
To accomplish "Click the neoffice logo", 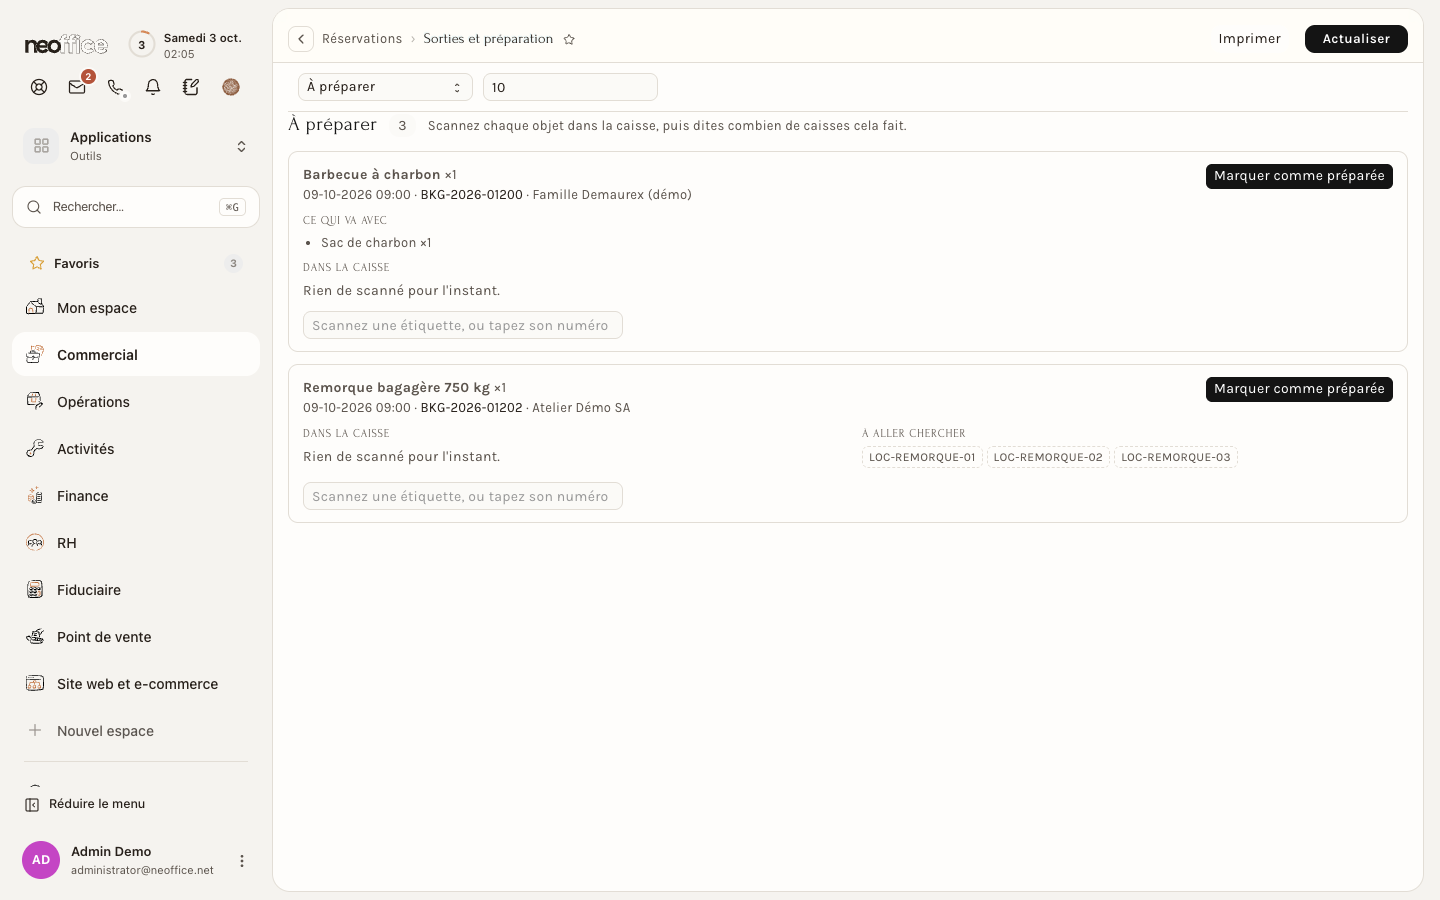I will pos(66,45).
